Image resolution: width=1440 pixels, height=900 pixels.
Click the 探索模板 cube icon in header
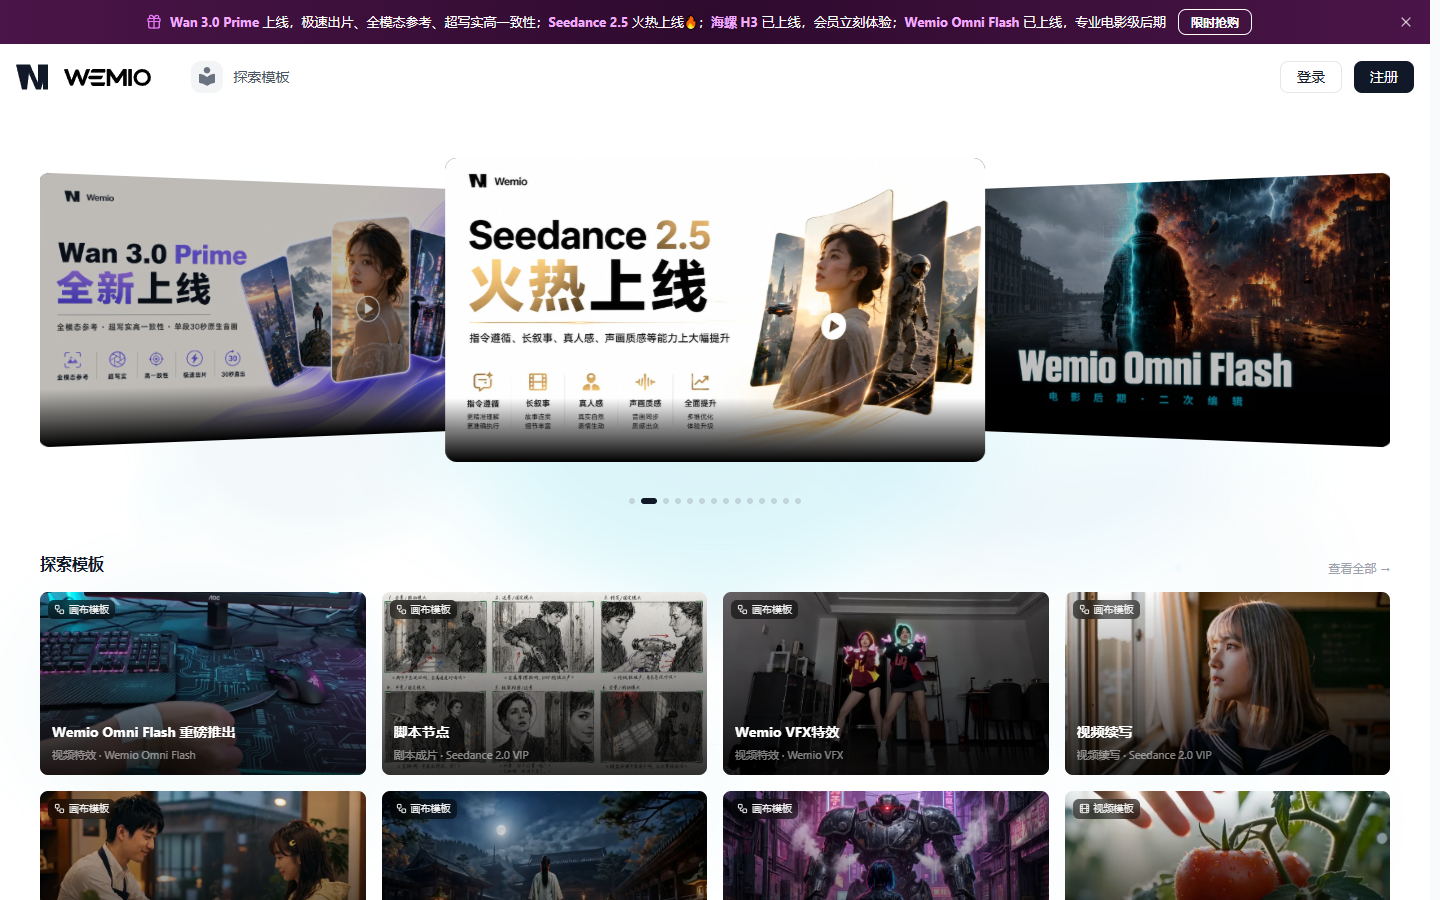[207, 77]
